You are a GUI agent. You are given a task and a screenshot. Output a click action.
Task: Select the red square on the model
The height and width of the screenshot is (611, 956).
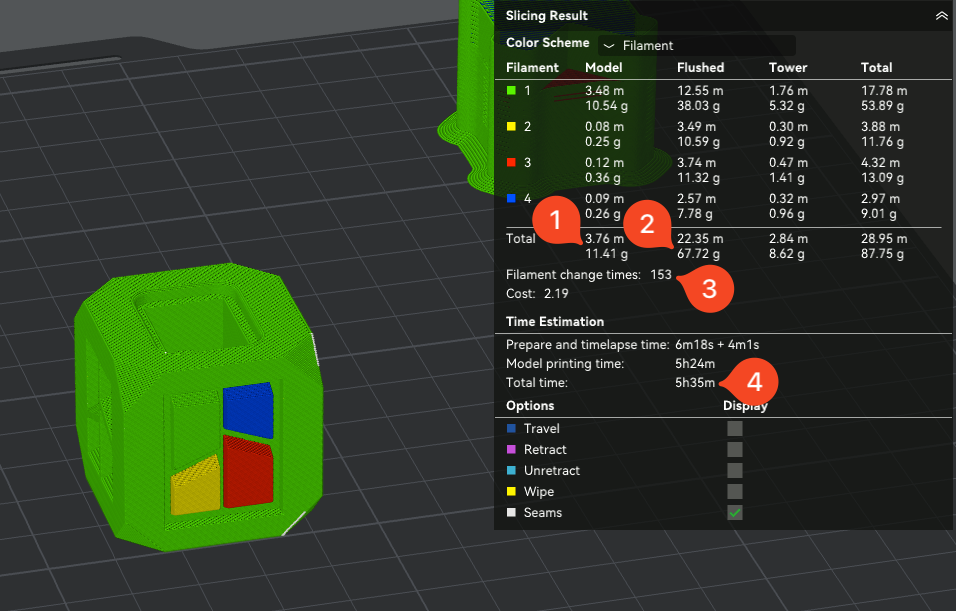coord(247,471)
